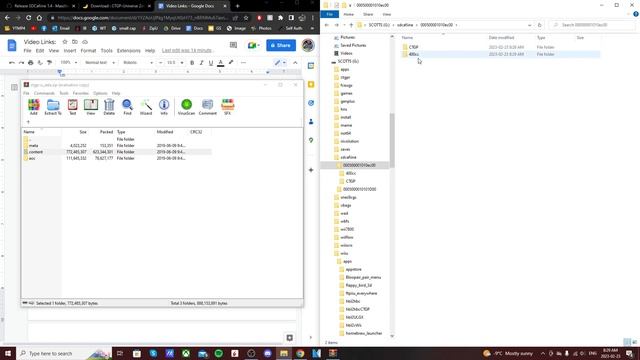Viewport: 640px width, 360px height.
Task: Open the Explorer View ribbon tab
Action: (x=386, y=14)
